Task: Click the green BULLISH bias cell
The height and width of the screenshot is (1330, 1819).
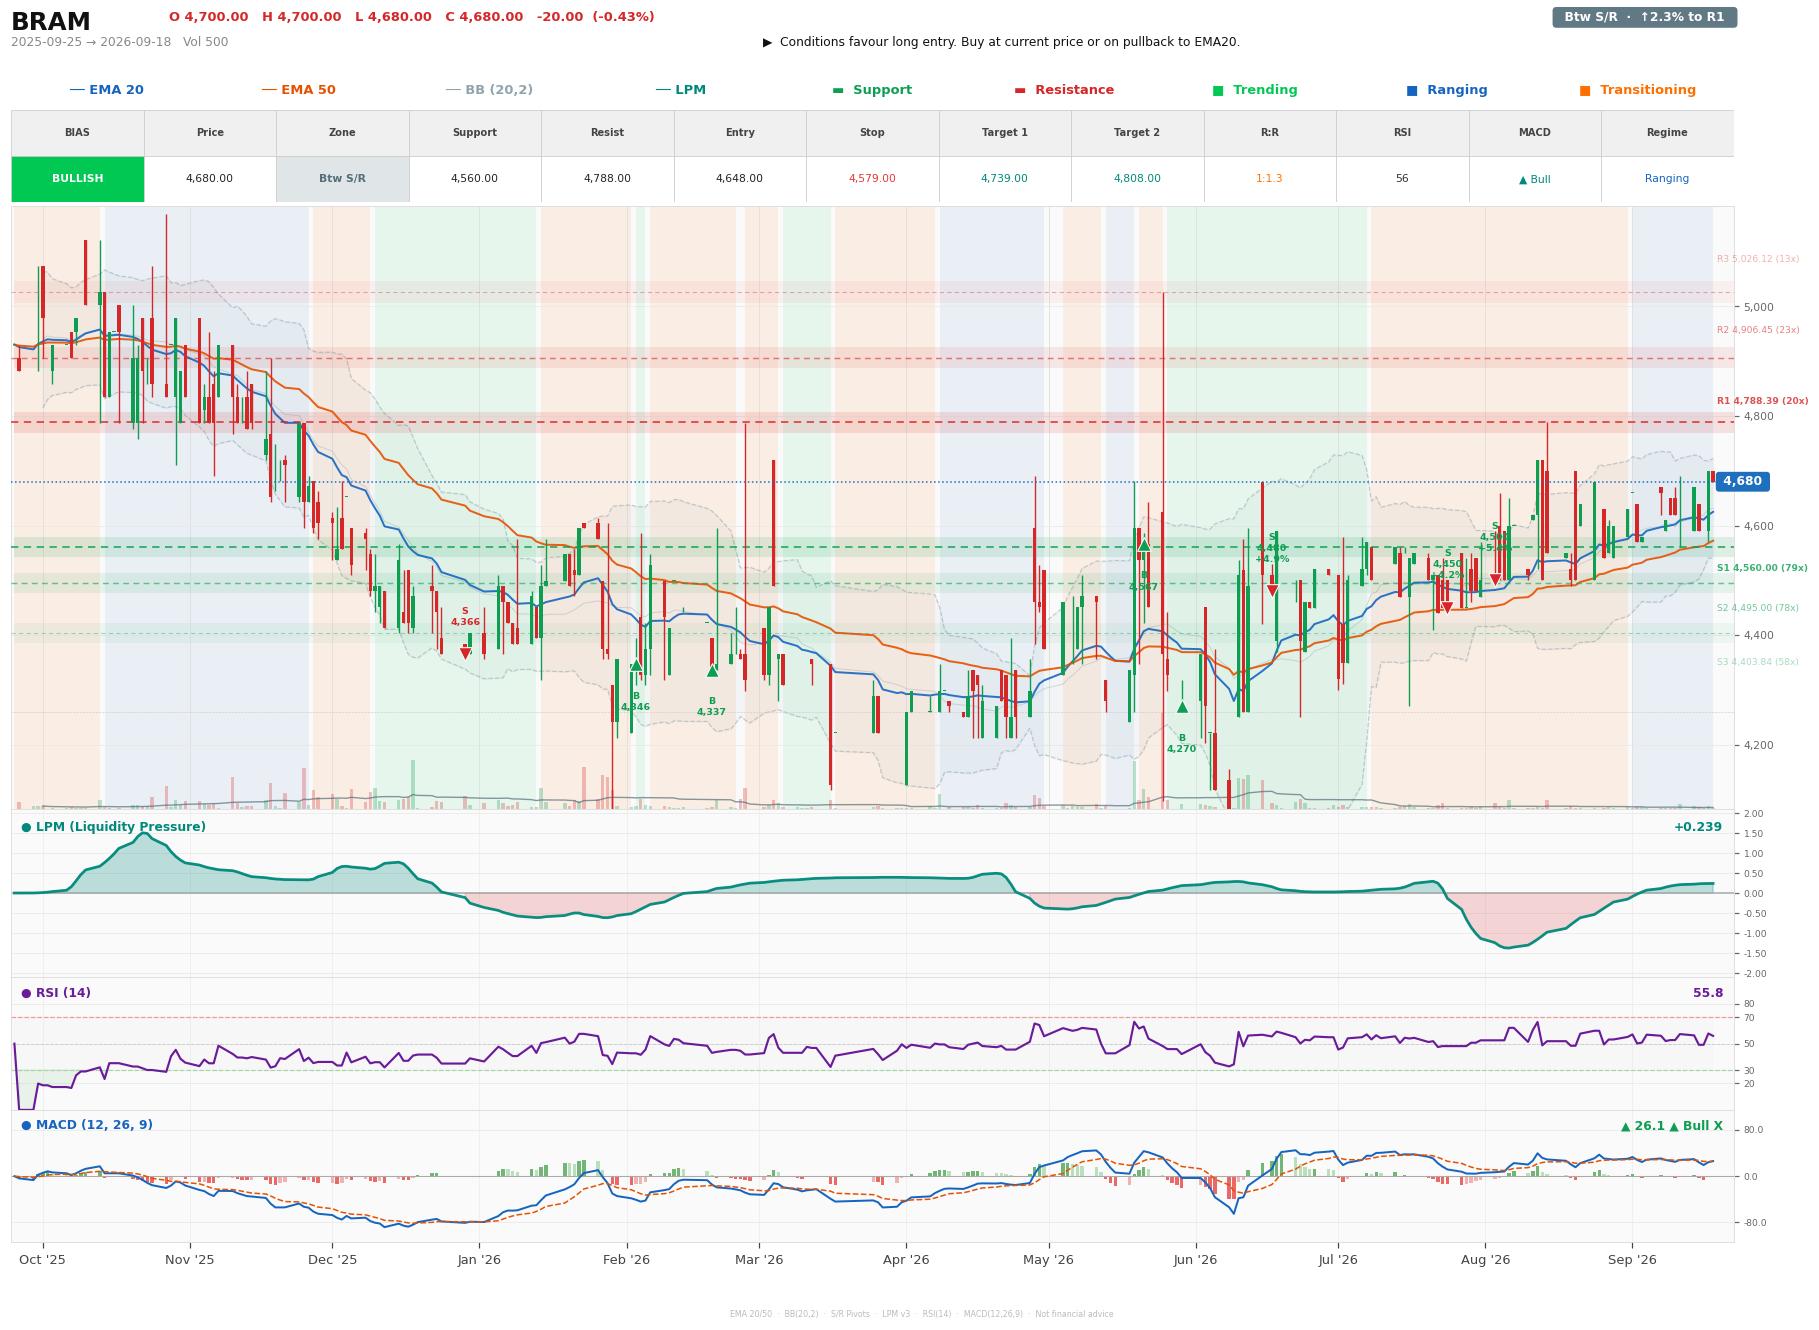Action: [x=78, y=179]
